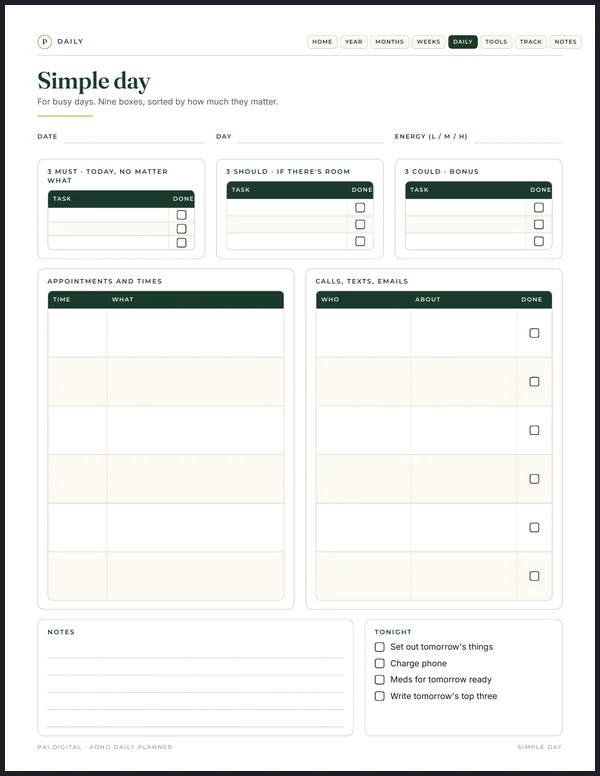Click the '3 SHOULD · IF THERE'S ROOM' heading

(x=288, y=171)
